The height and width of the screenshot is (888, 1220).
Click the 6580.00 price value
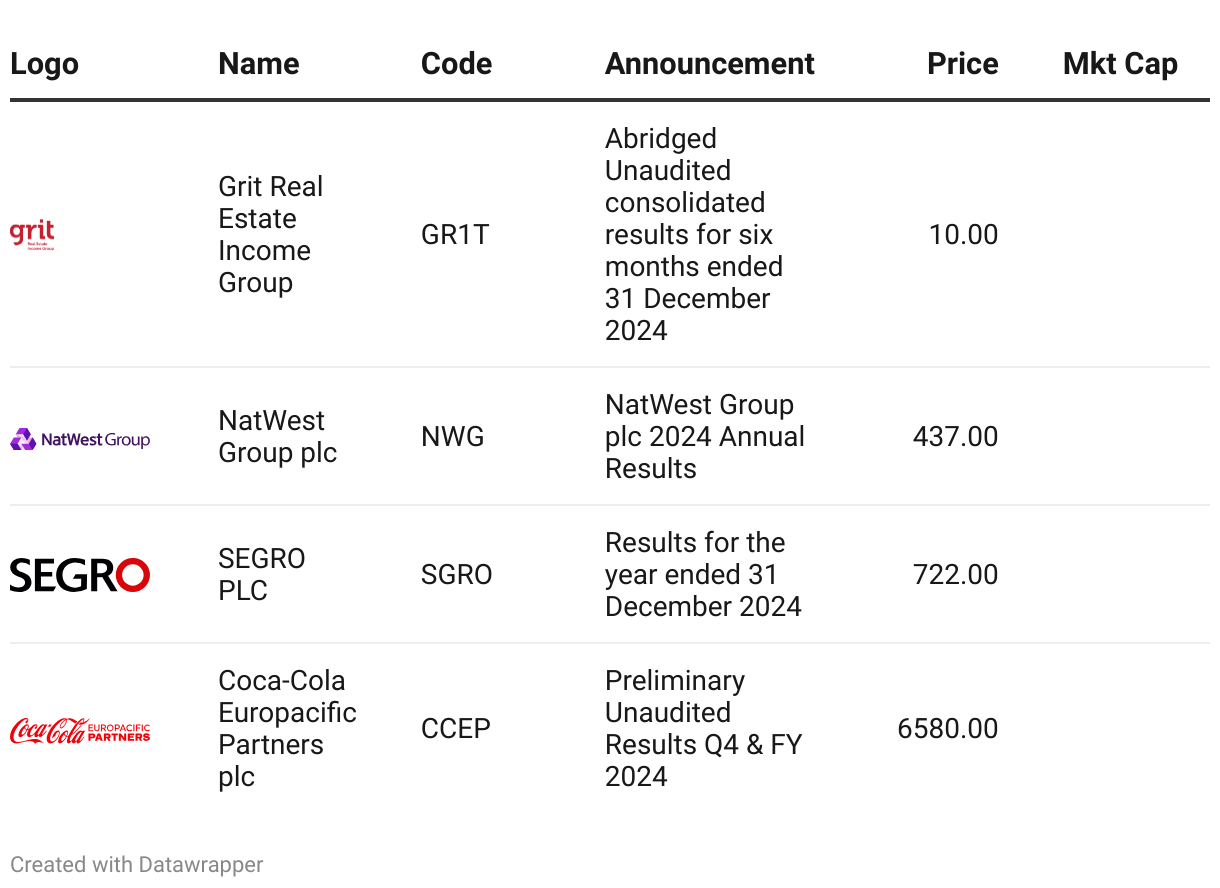(x=947, y=729)
